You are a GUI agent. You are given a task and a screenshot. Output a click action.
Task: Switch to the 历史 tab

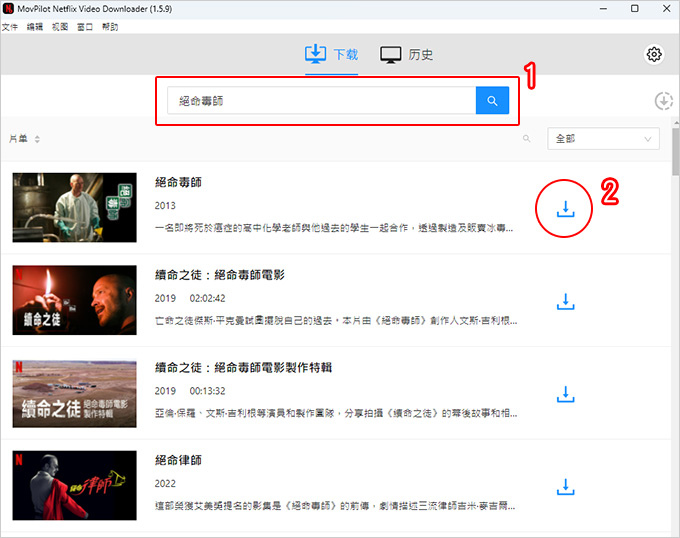pos(406,55)
